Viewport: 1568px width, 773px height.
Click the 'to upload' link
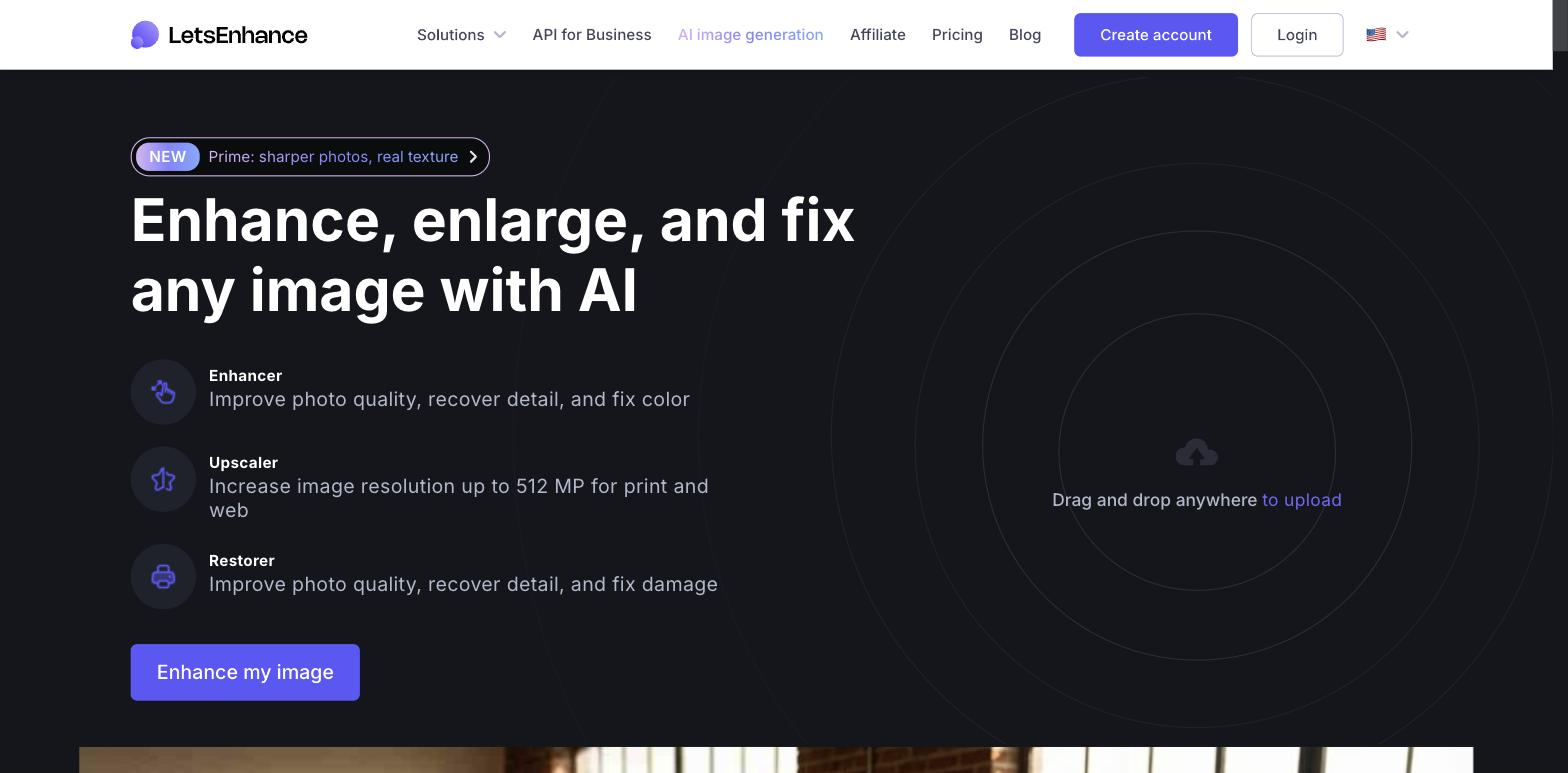(1302, 500)
